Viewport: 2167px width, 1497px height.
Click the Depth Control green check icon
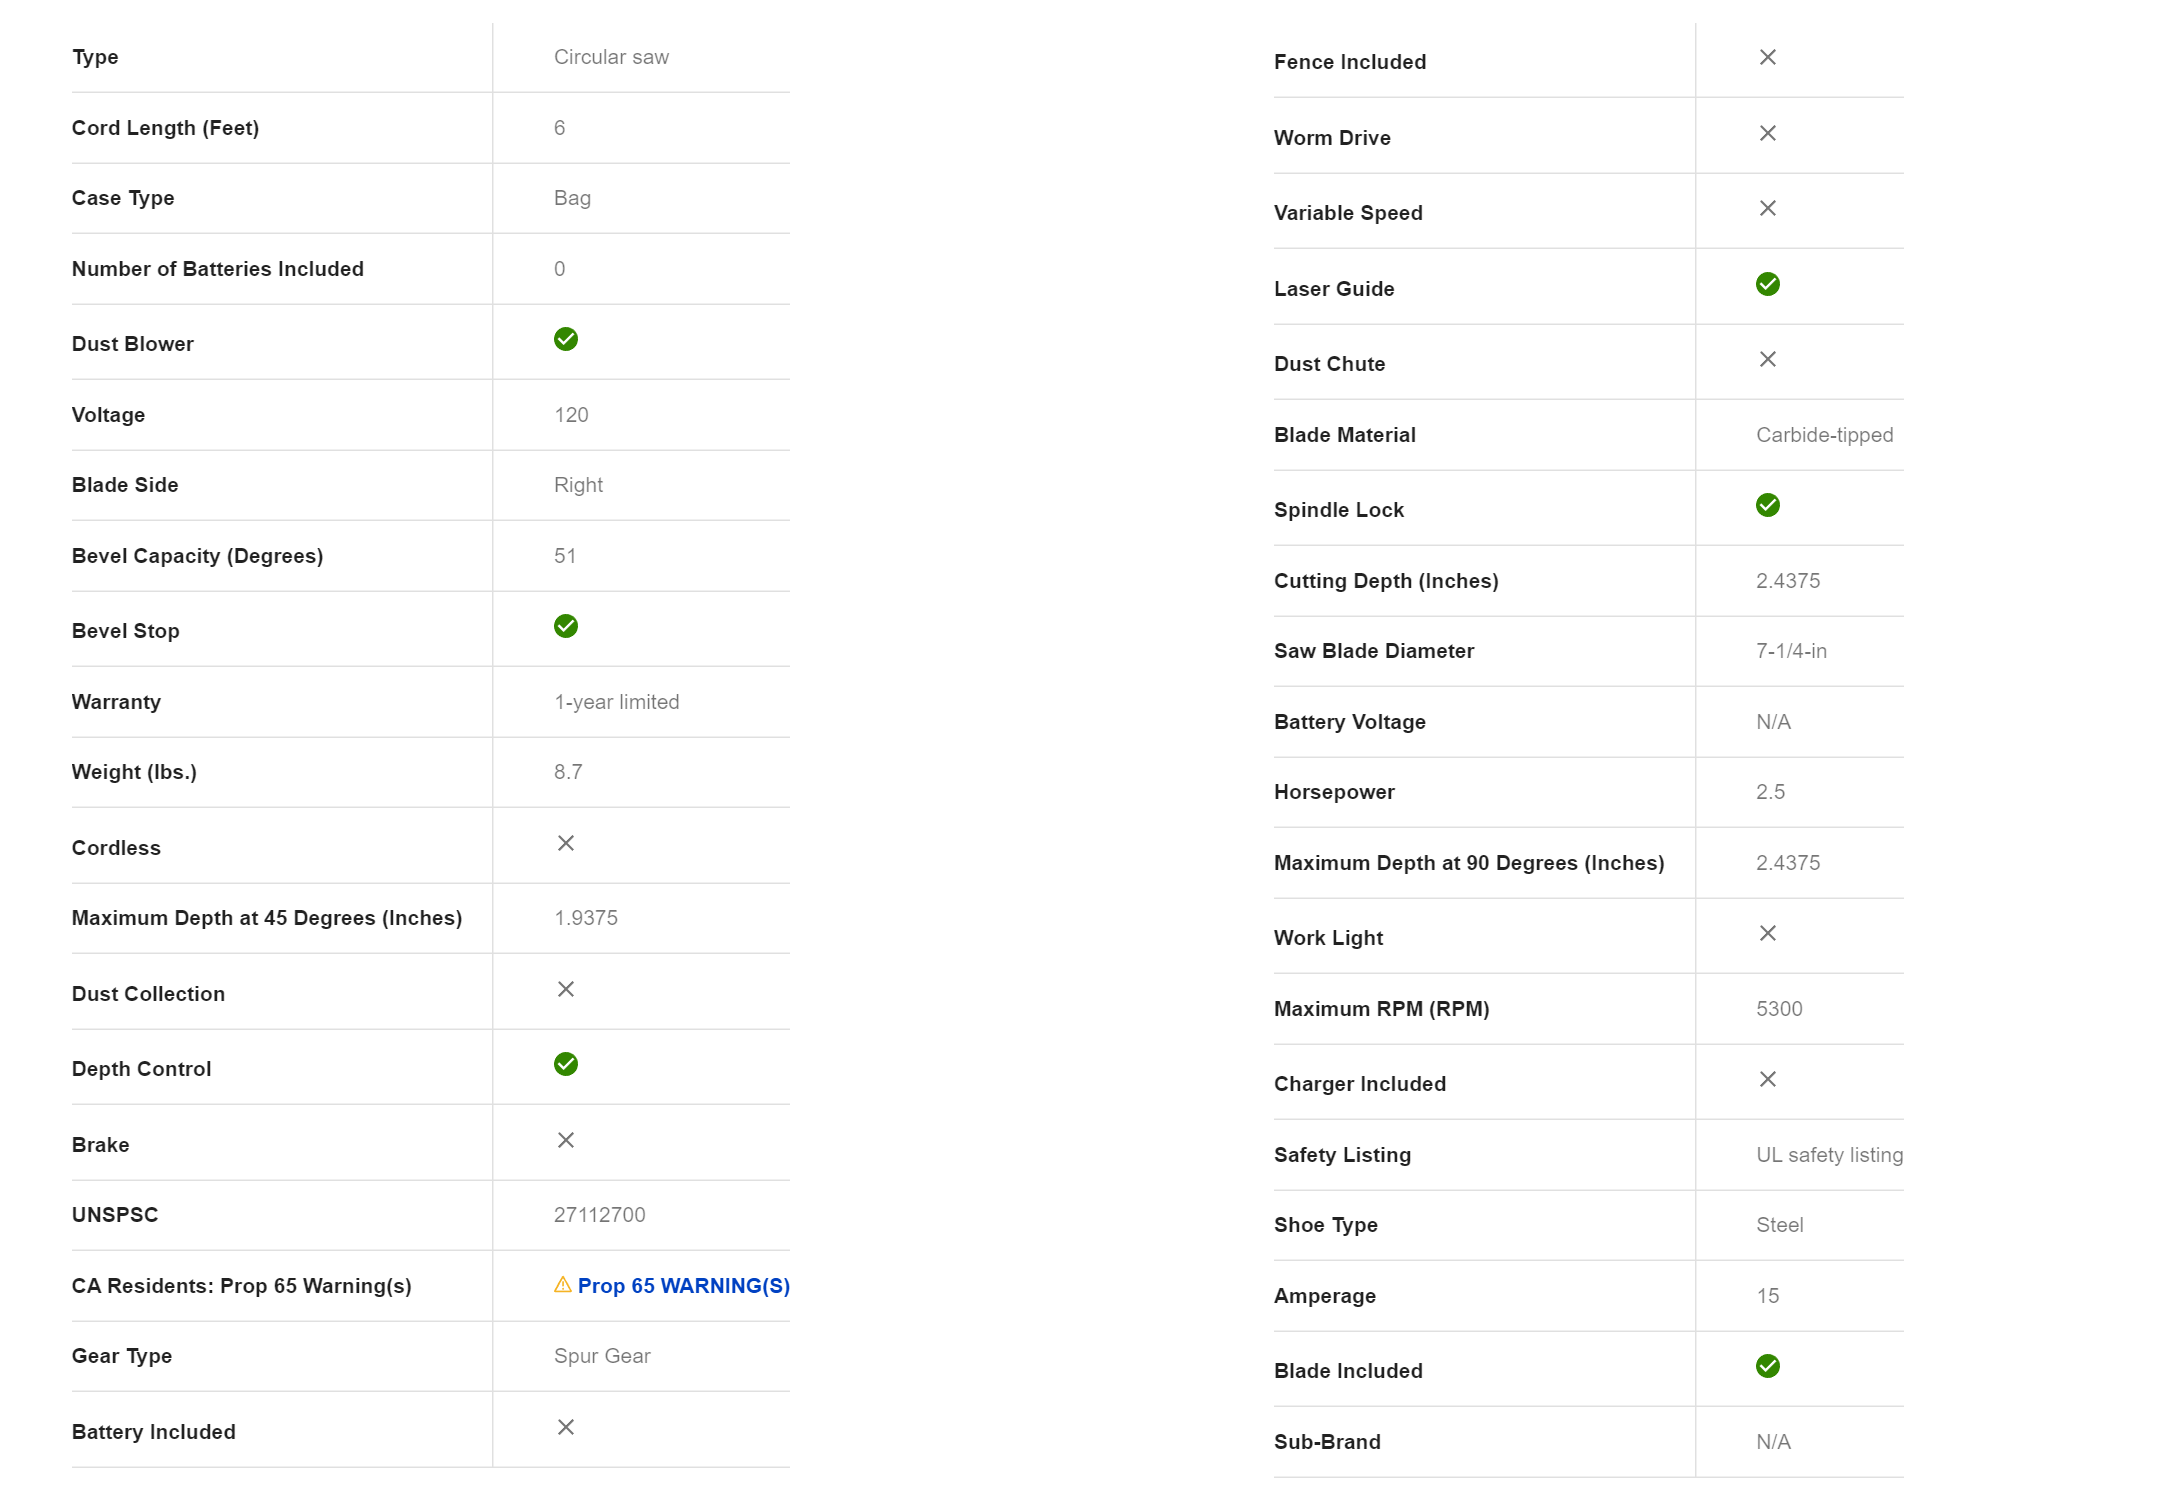[566, 1065]
